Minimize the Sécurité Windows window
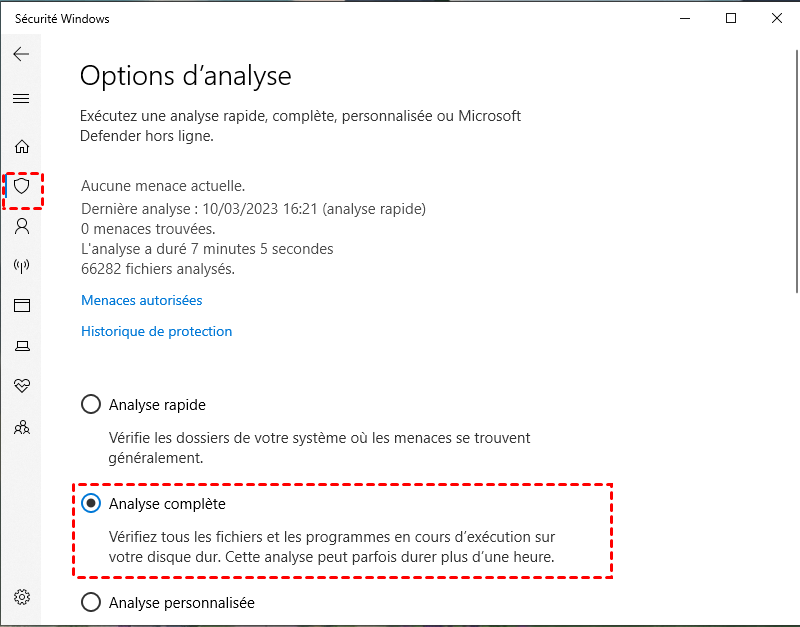The height and width of the screenshot is (627, 800). pyautogui.click(x=685, y=18)
